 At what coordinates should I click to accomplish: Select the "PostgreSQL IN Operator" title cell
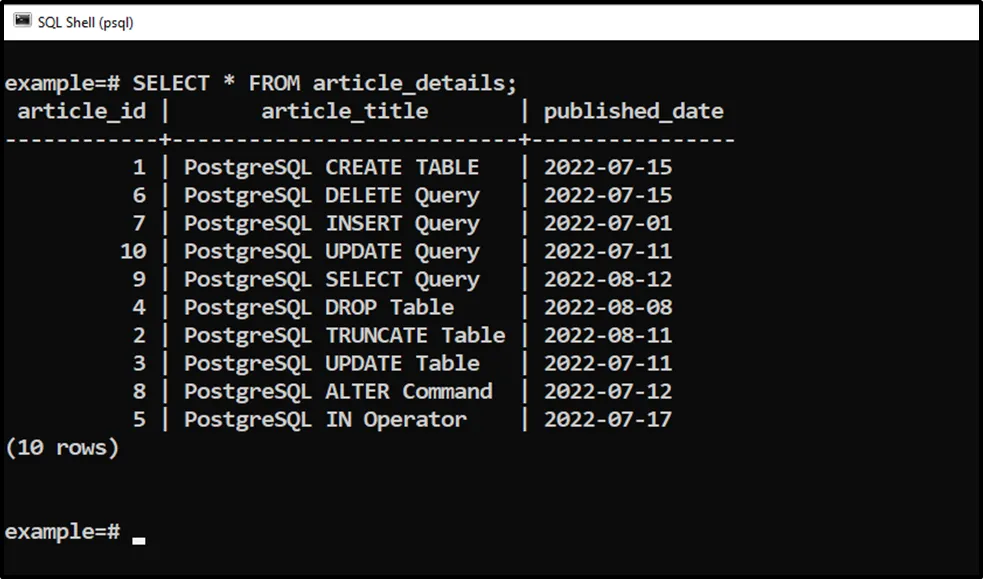click(325, 419)
